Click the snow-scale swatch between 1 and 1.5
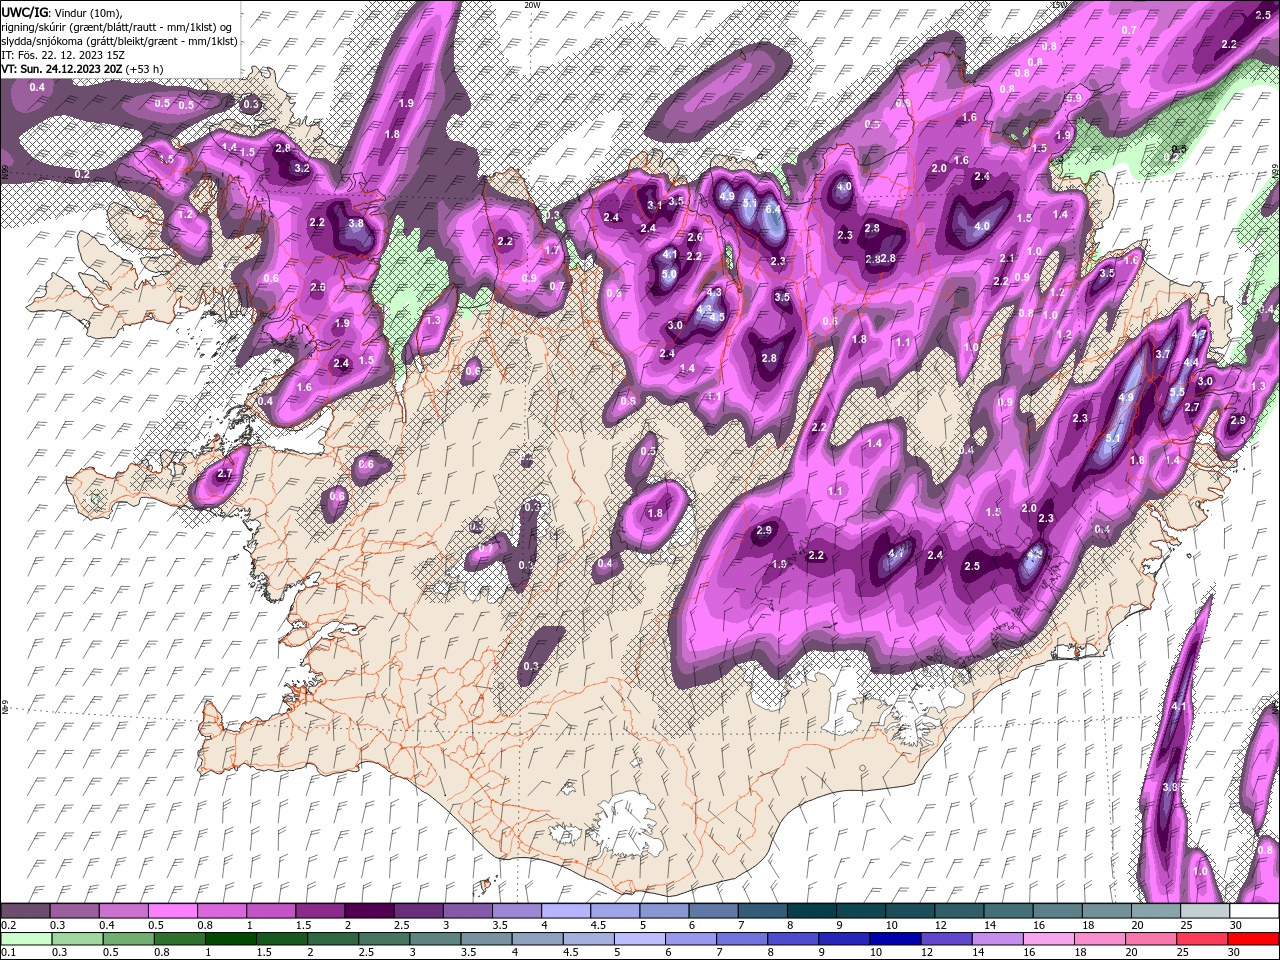Image resolution: width=1280 pixels, height=960 pixels. click(270, 910)
